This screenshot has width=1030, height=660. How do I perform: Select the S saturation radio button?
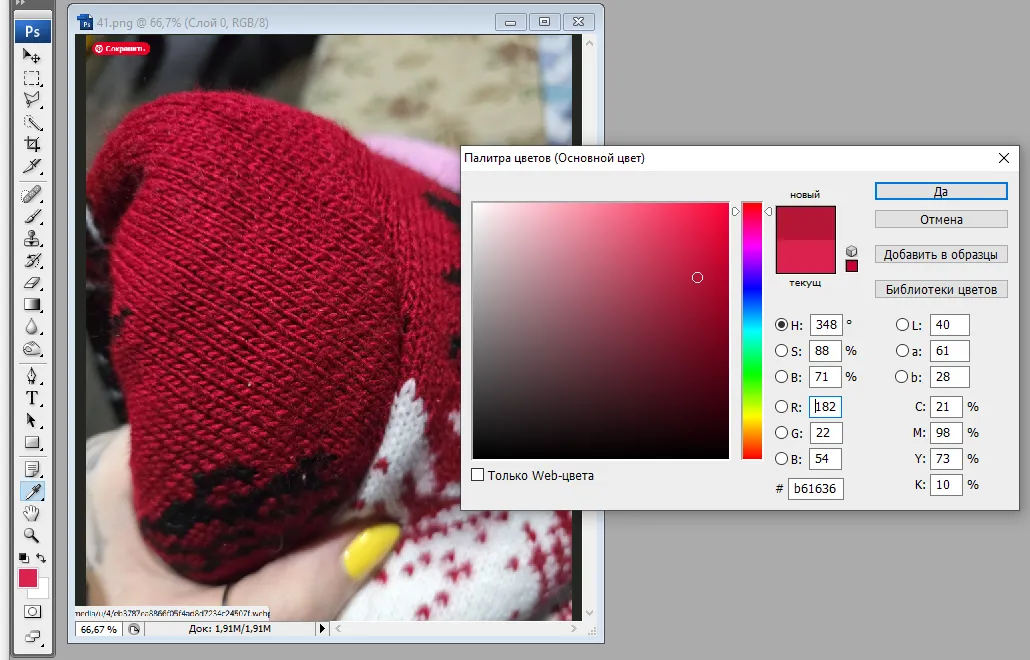pos(781,351)
